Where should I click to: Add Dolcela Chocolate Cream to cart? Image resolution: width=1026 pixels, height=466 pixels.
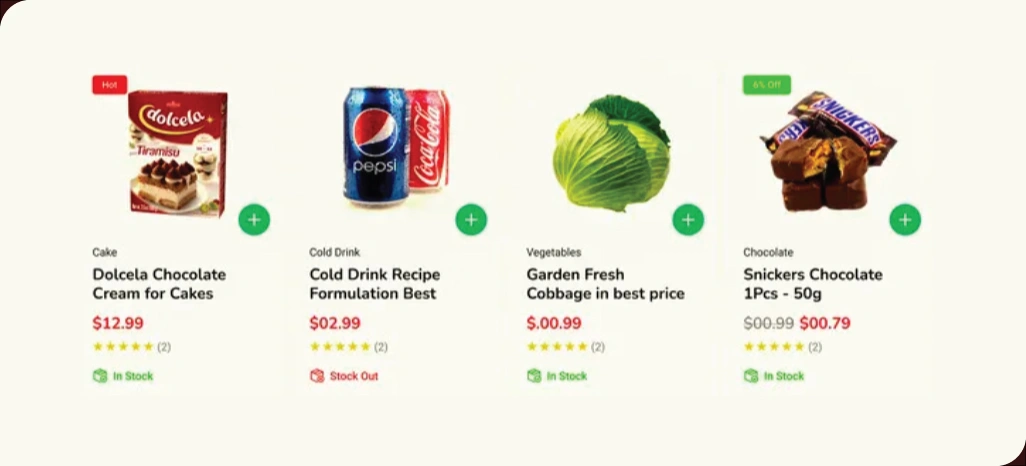click(x=254, y=220)
